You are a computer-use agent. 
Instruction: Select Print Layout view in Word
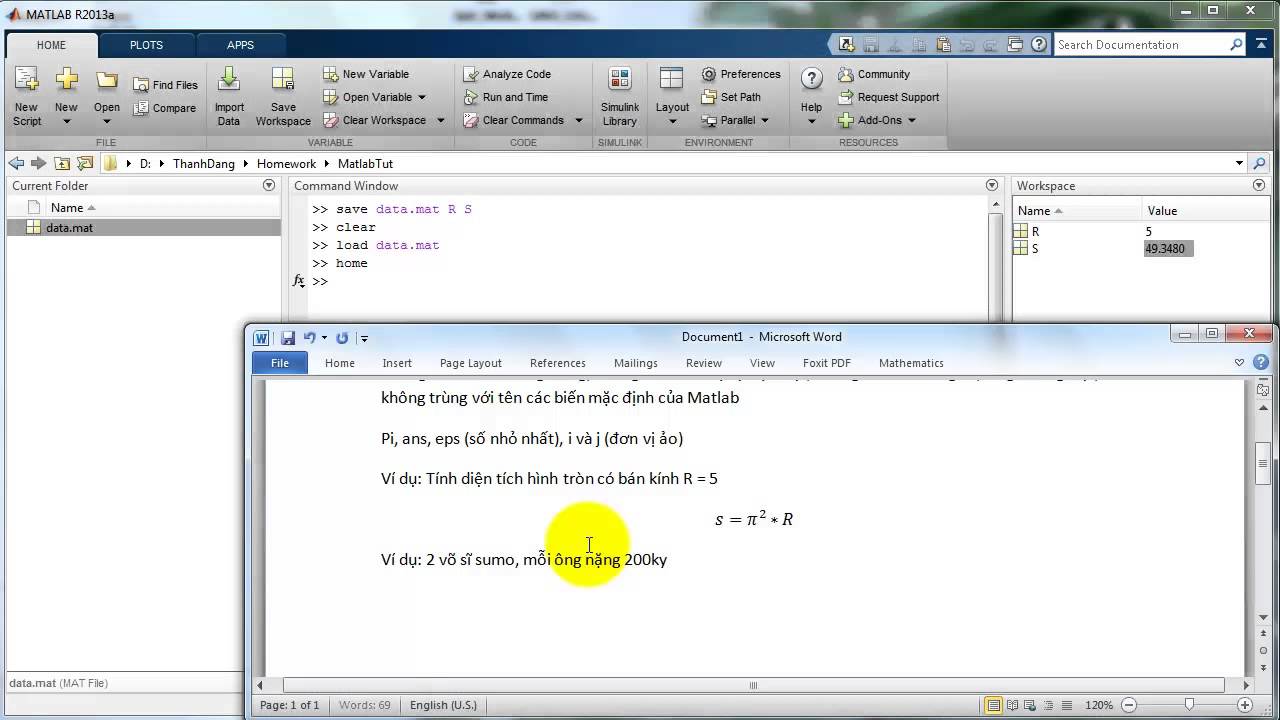tap(994, 705)
